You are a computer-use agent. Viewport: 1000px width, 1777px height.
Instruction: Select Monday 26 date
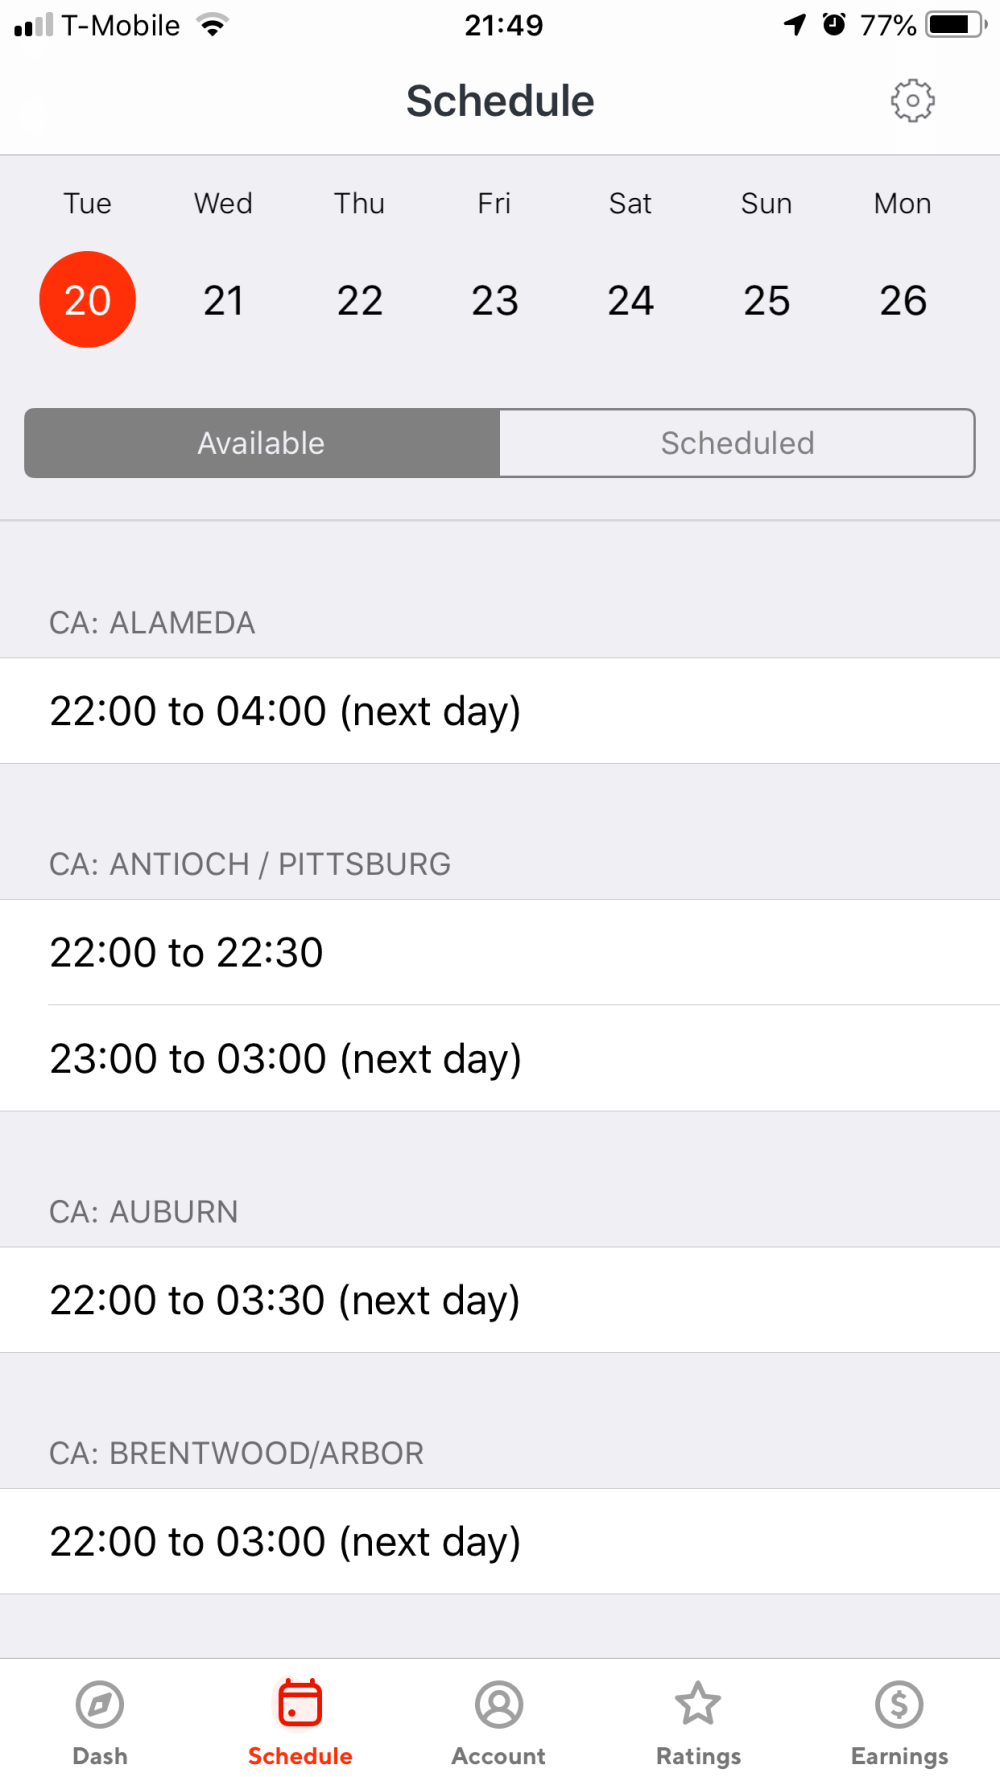(902, 300)
